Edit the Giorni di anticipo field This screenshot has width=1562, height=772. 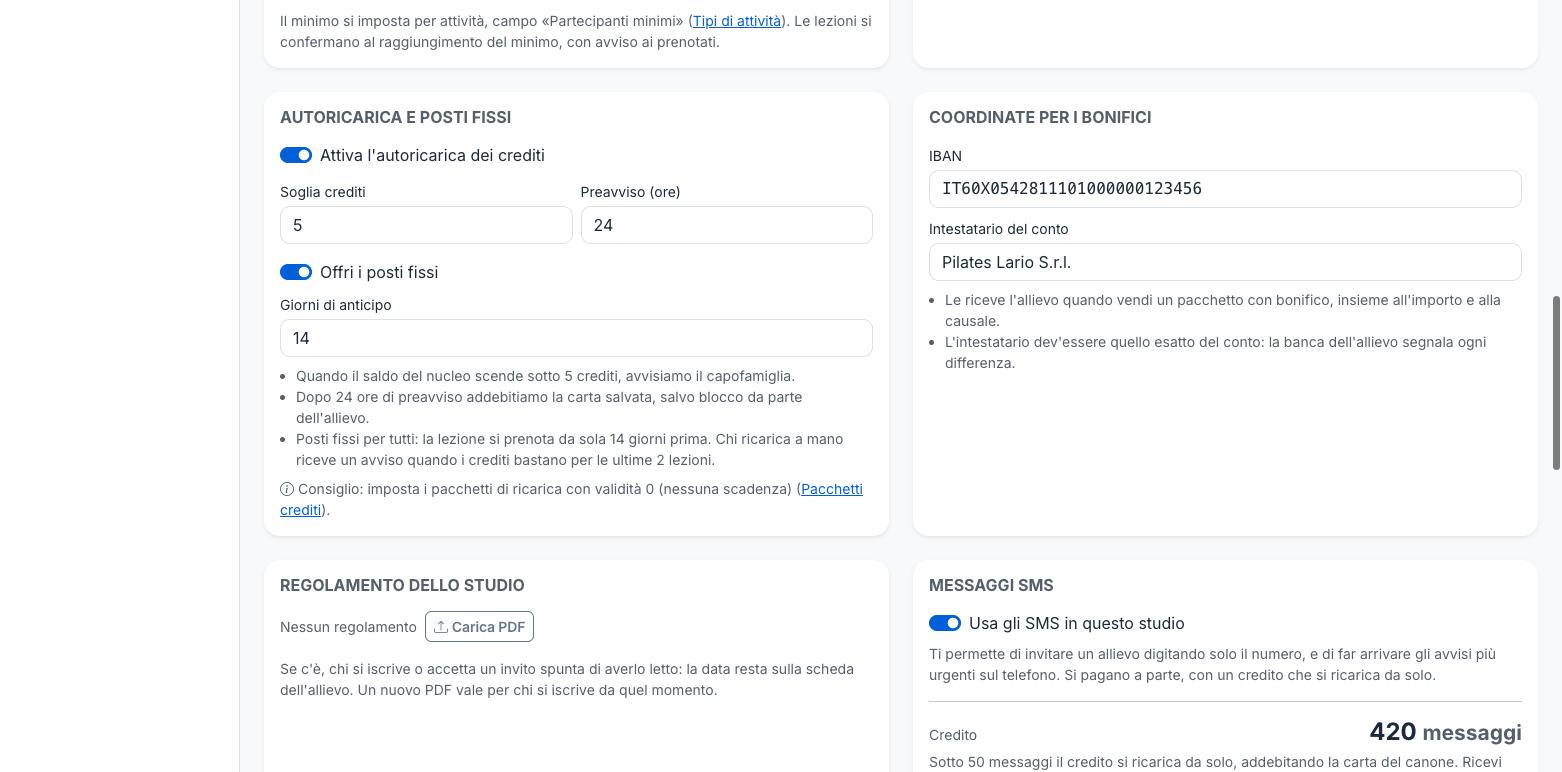click(576, 338)
